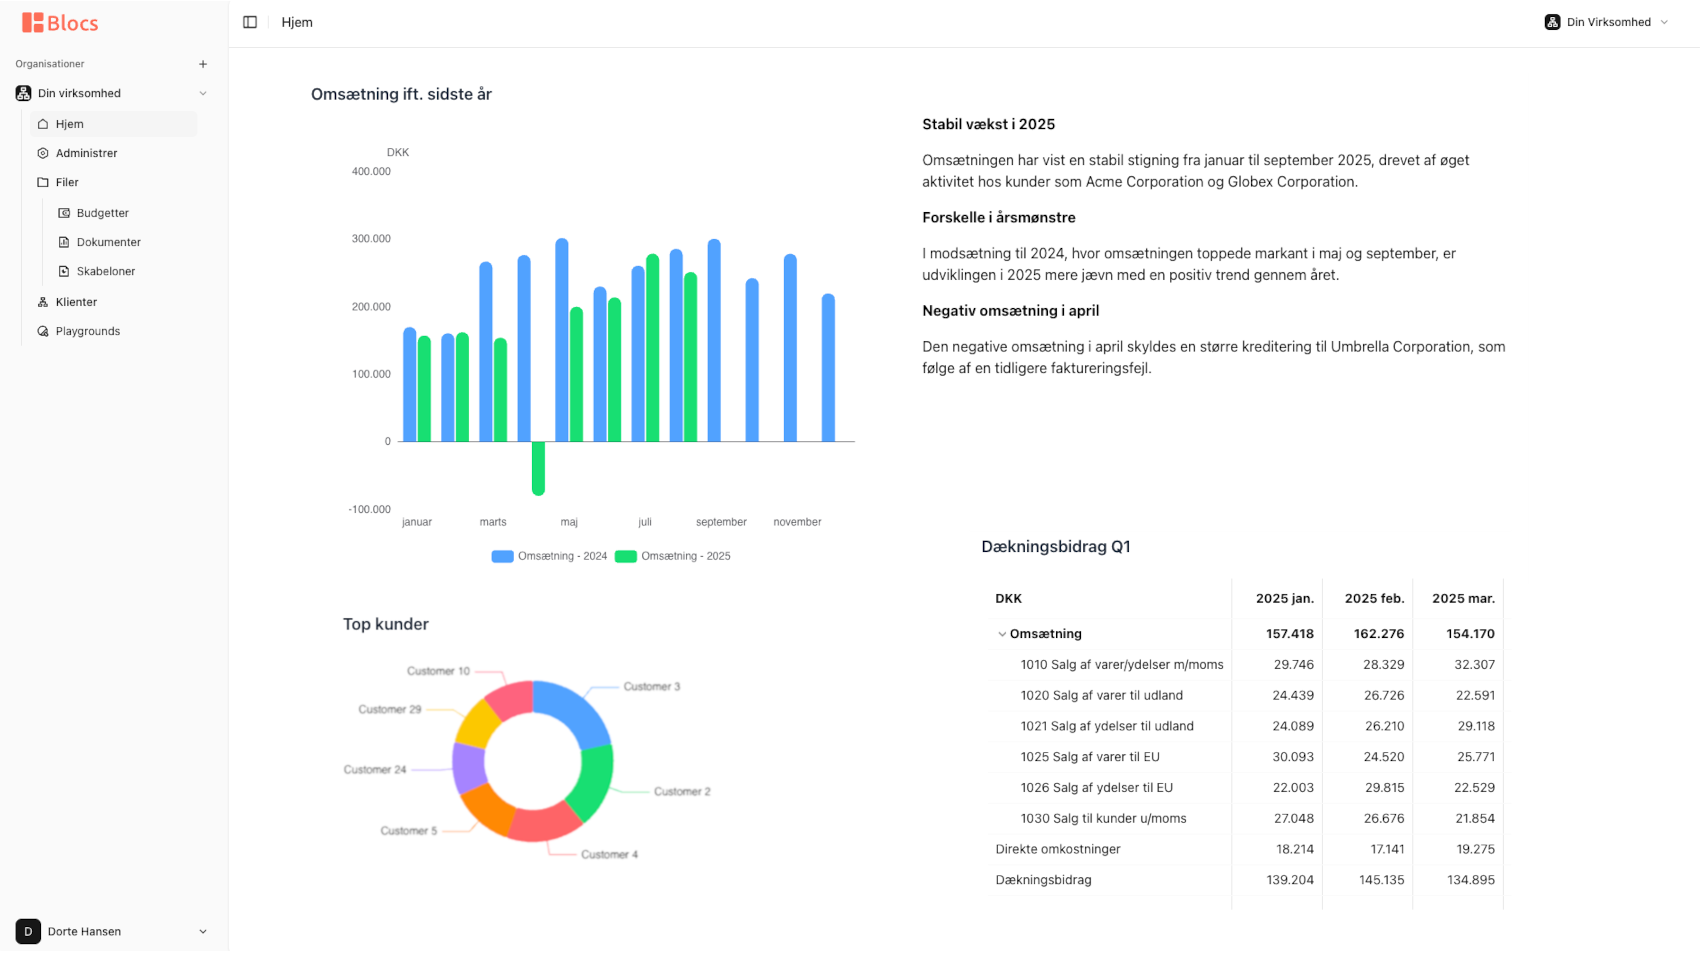Open Din Virksomhed dropdown top right

(1607, 22)
